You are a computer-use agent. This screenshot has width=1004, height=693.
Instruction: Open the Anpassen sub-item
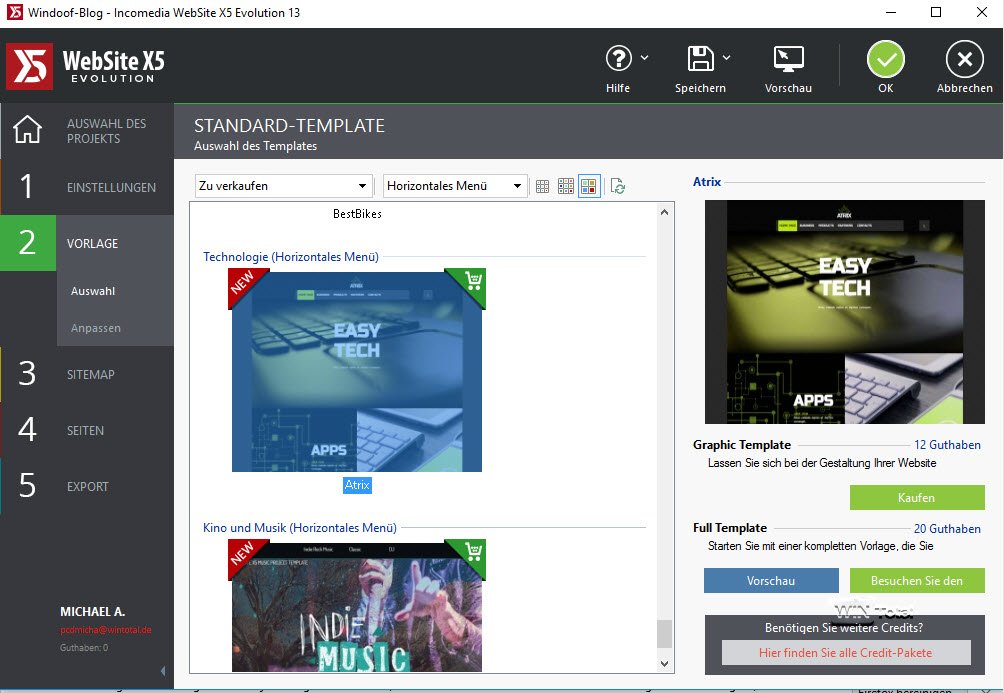pos(95,328)
